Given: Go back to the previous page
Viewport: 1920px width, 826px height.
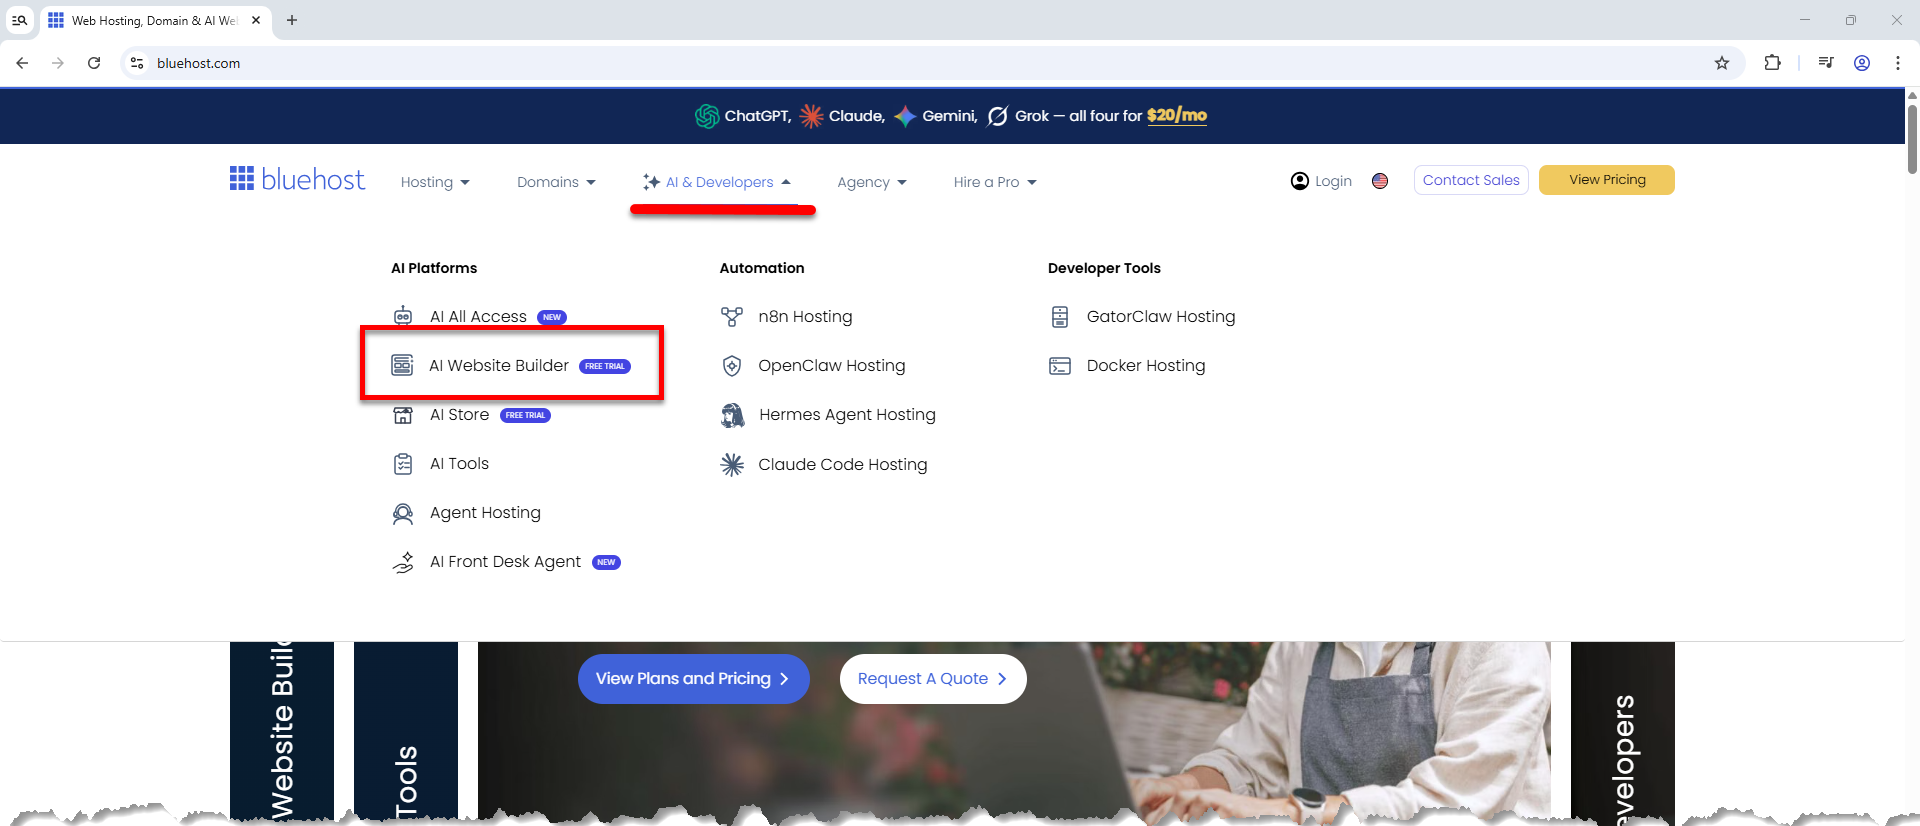Looking at the screenshot, I should click(22, 63).
